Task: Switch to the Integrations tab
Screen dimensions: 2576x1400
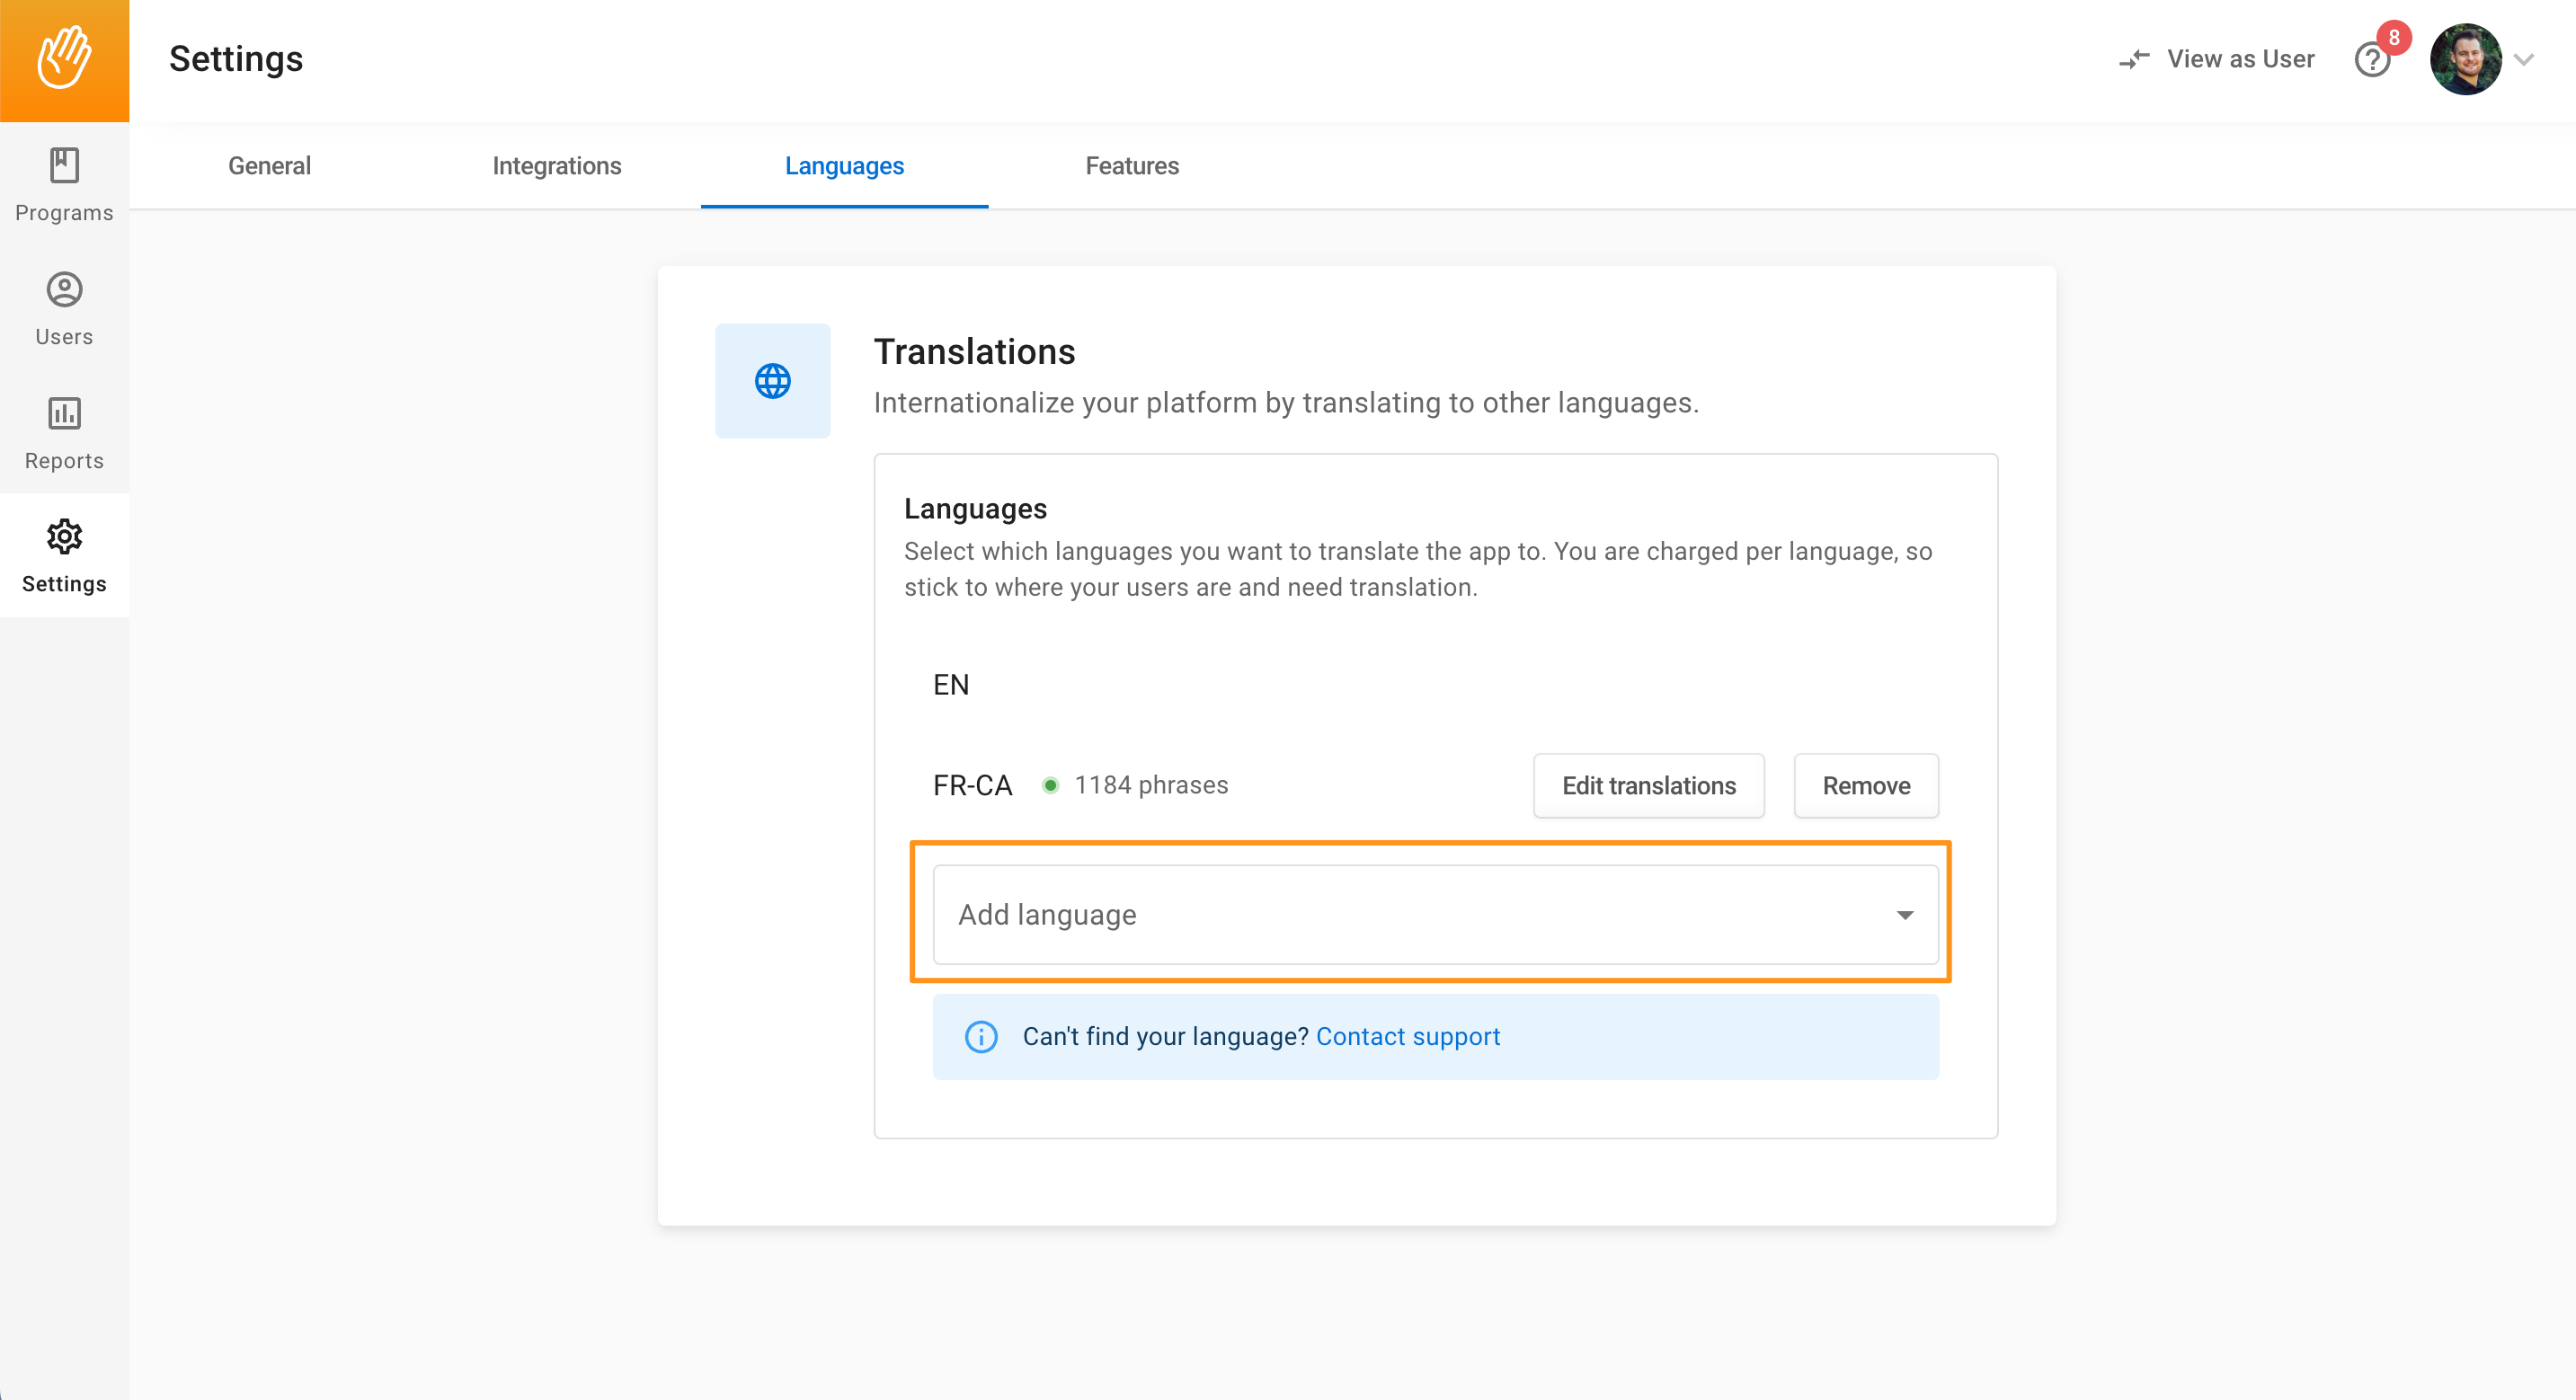Action: pos(556,166)
